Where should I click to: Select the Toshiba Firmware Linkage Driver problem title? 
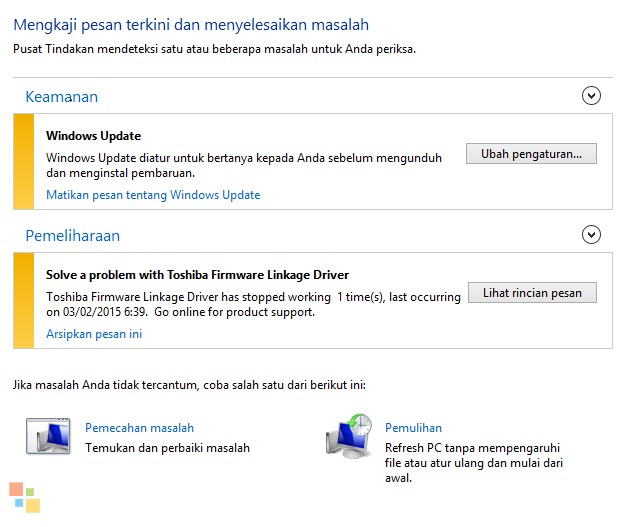198,275
